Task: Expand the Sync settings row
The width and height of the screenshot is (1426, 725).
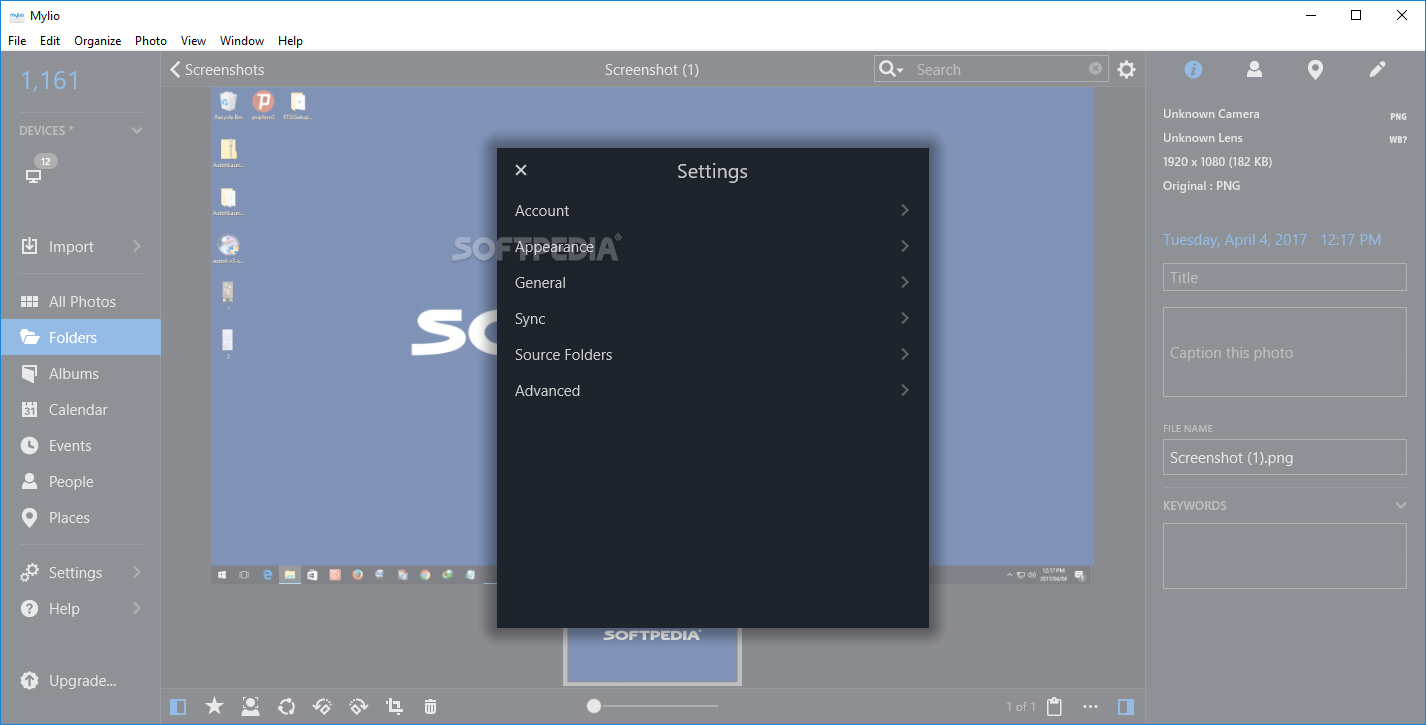Action: pyautogui.click(x=713, y=319)
